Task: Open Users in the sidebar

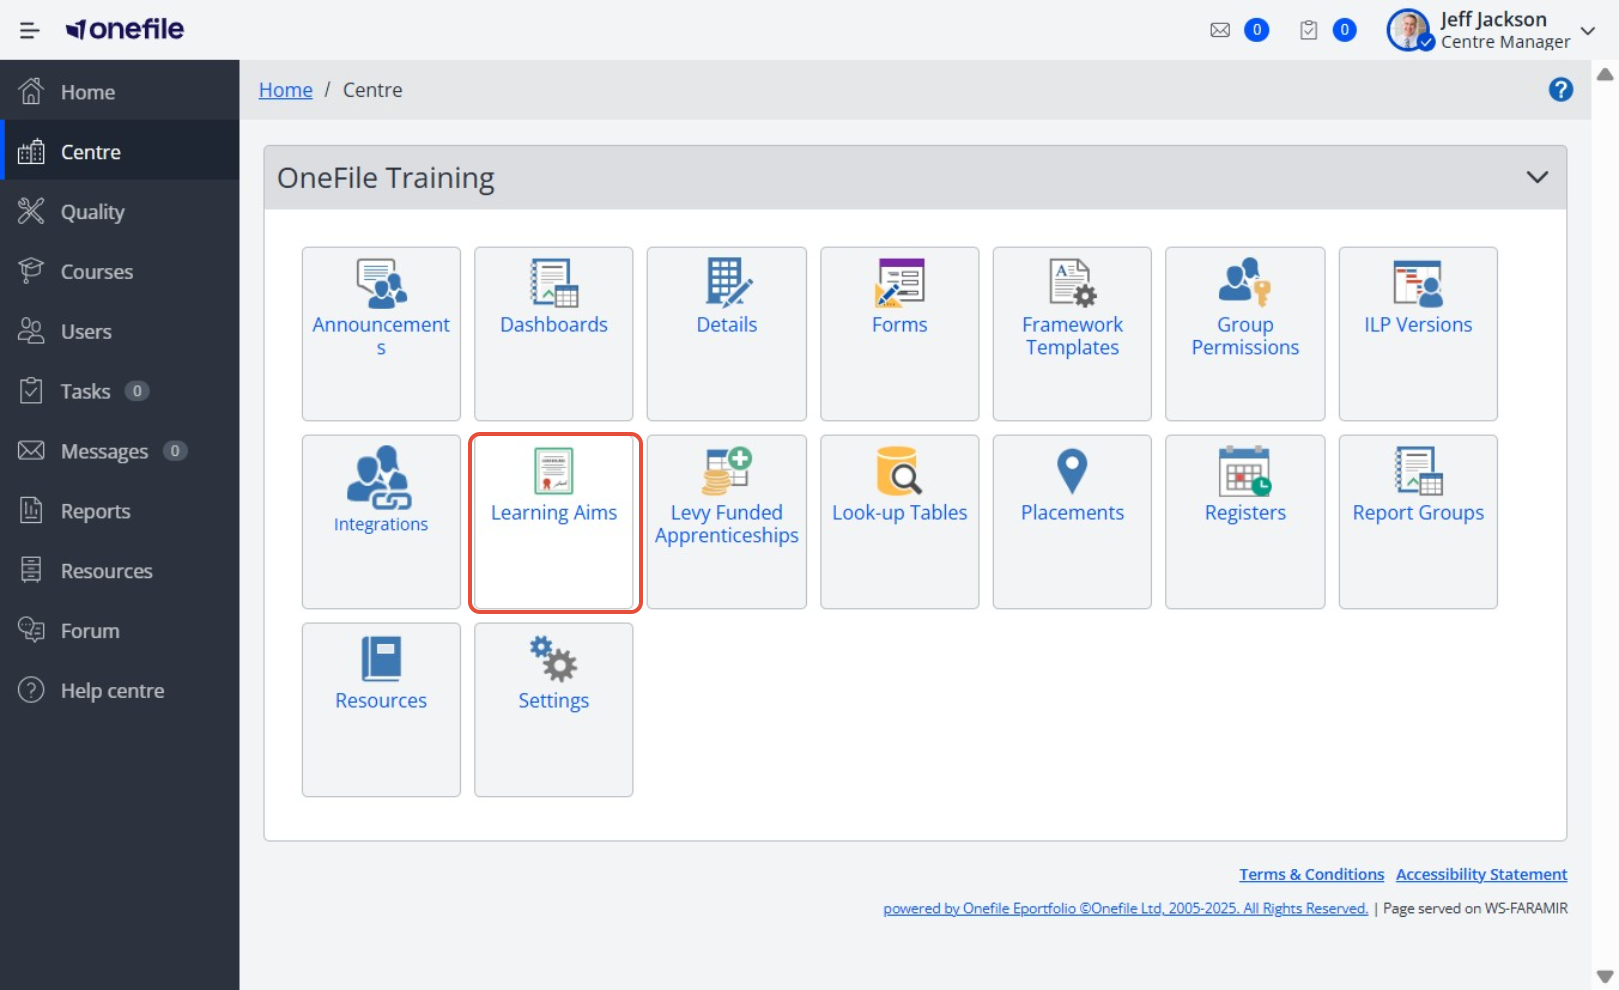Action: [x=120, y=332]
